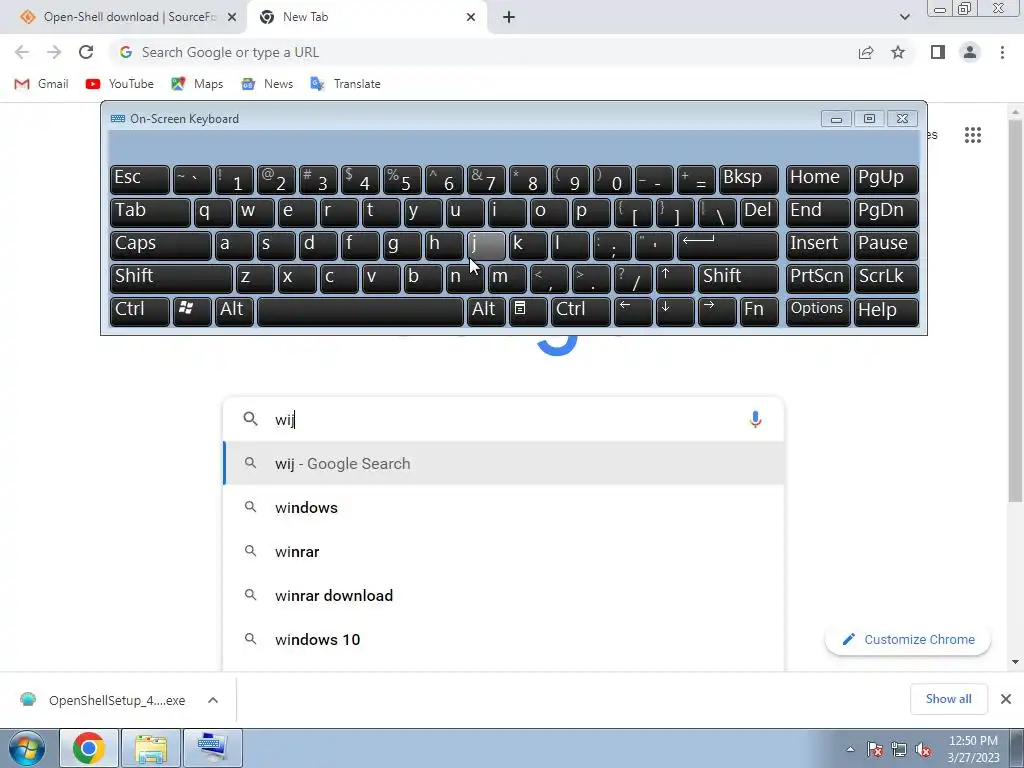The image size is (1024, 768).
Task: Click the context menu key on keyboard
Action: 528,310
